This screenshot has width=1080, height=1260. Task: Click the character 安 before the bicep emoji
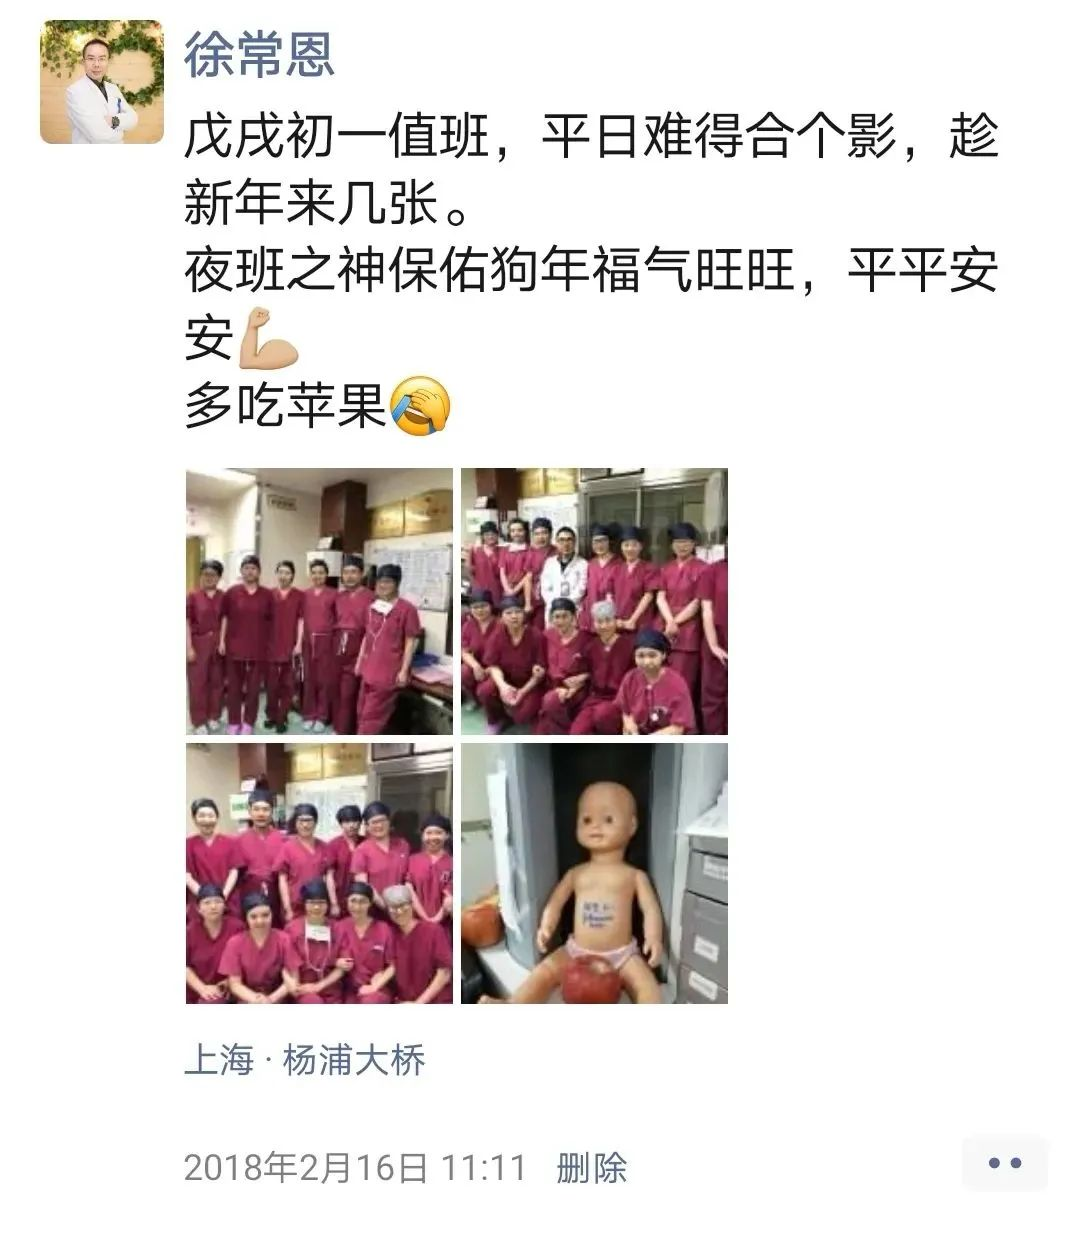pos(209,338)
